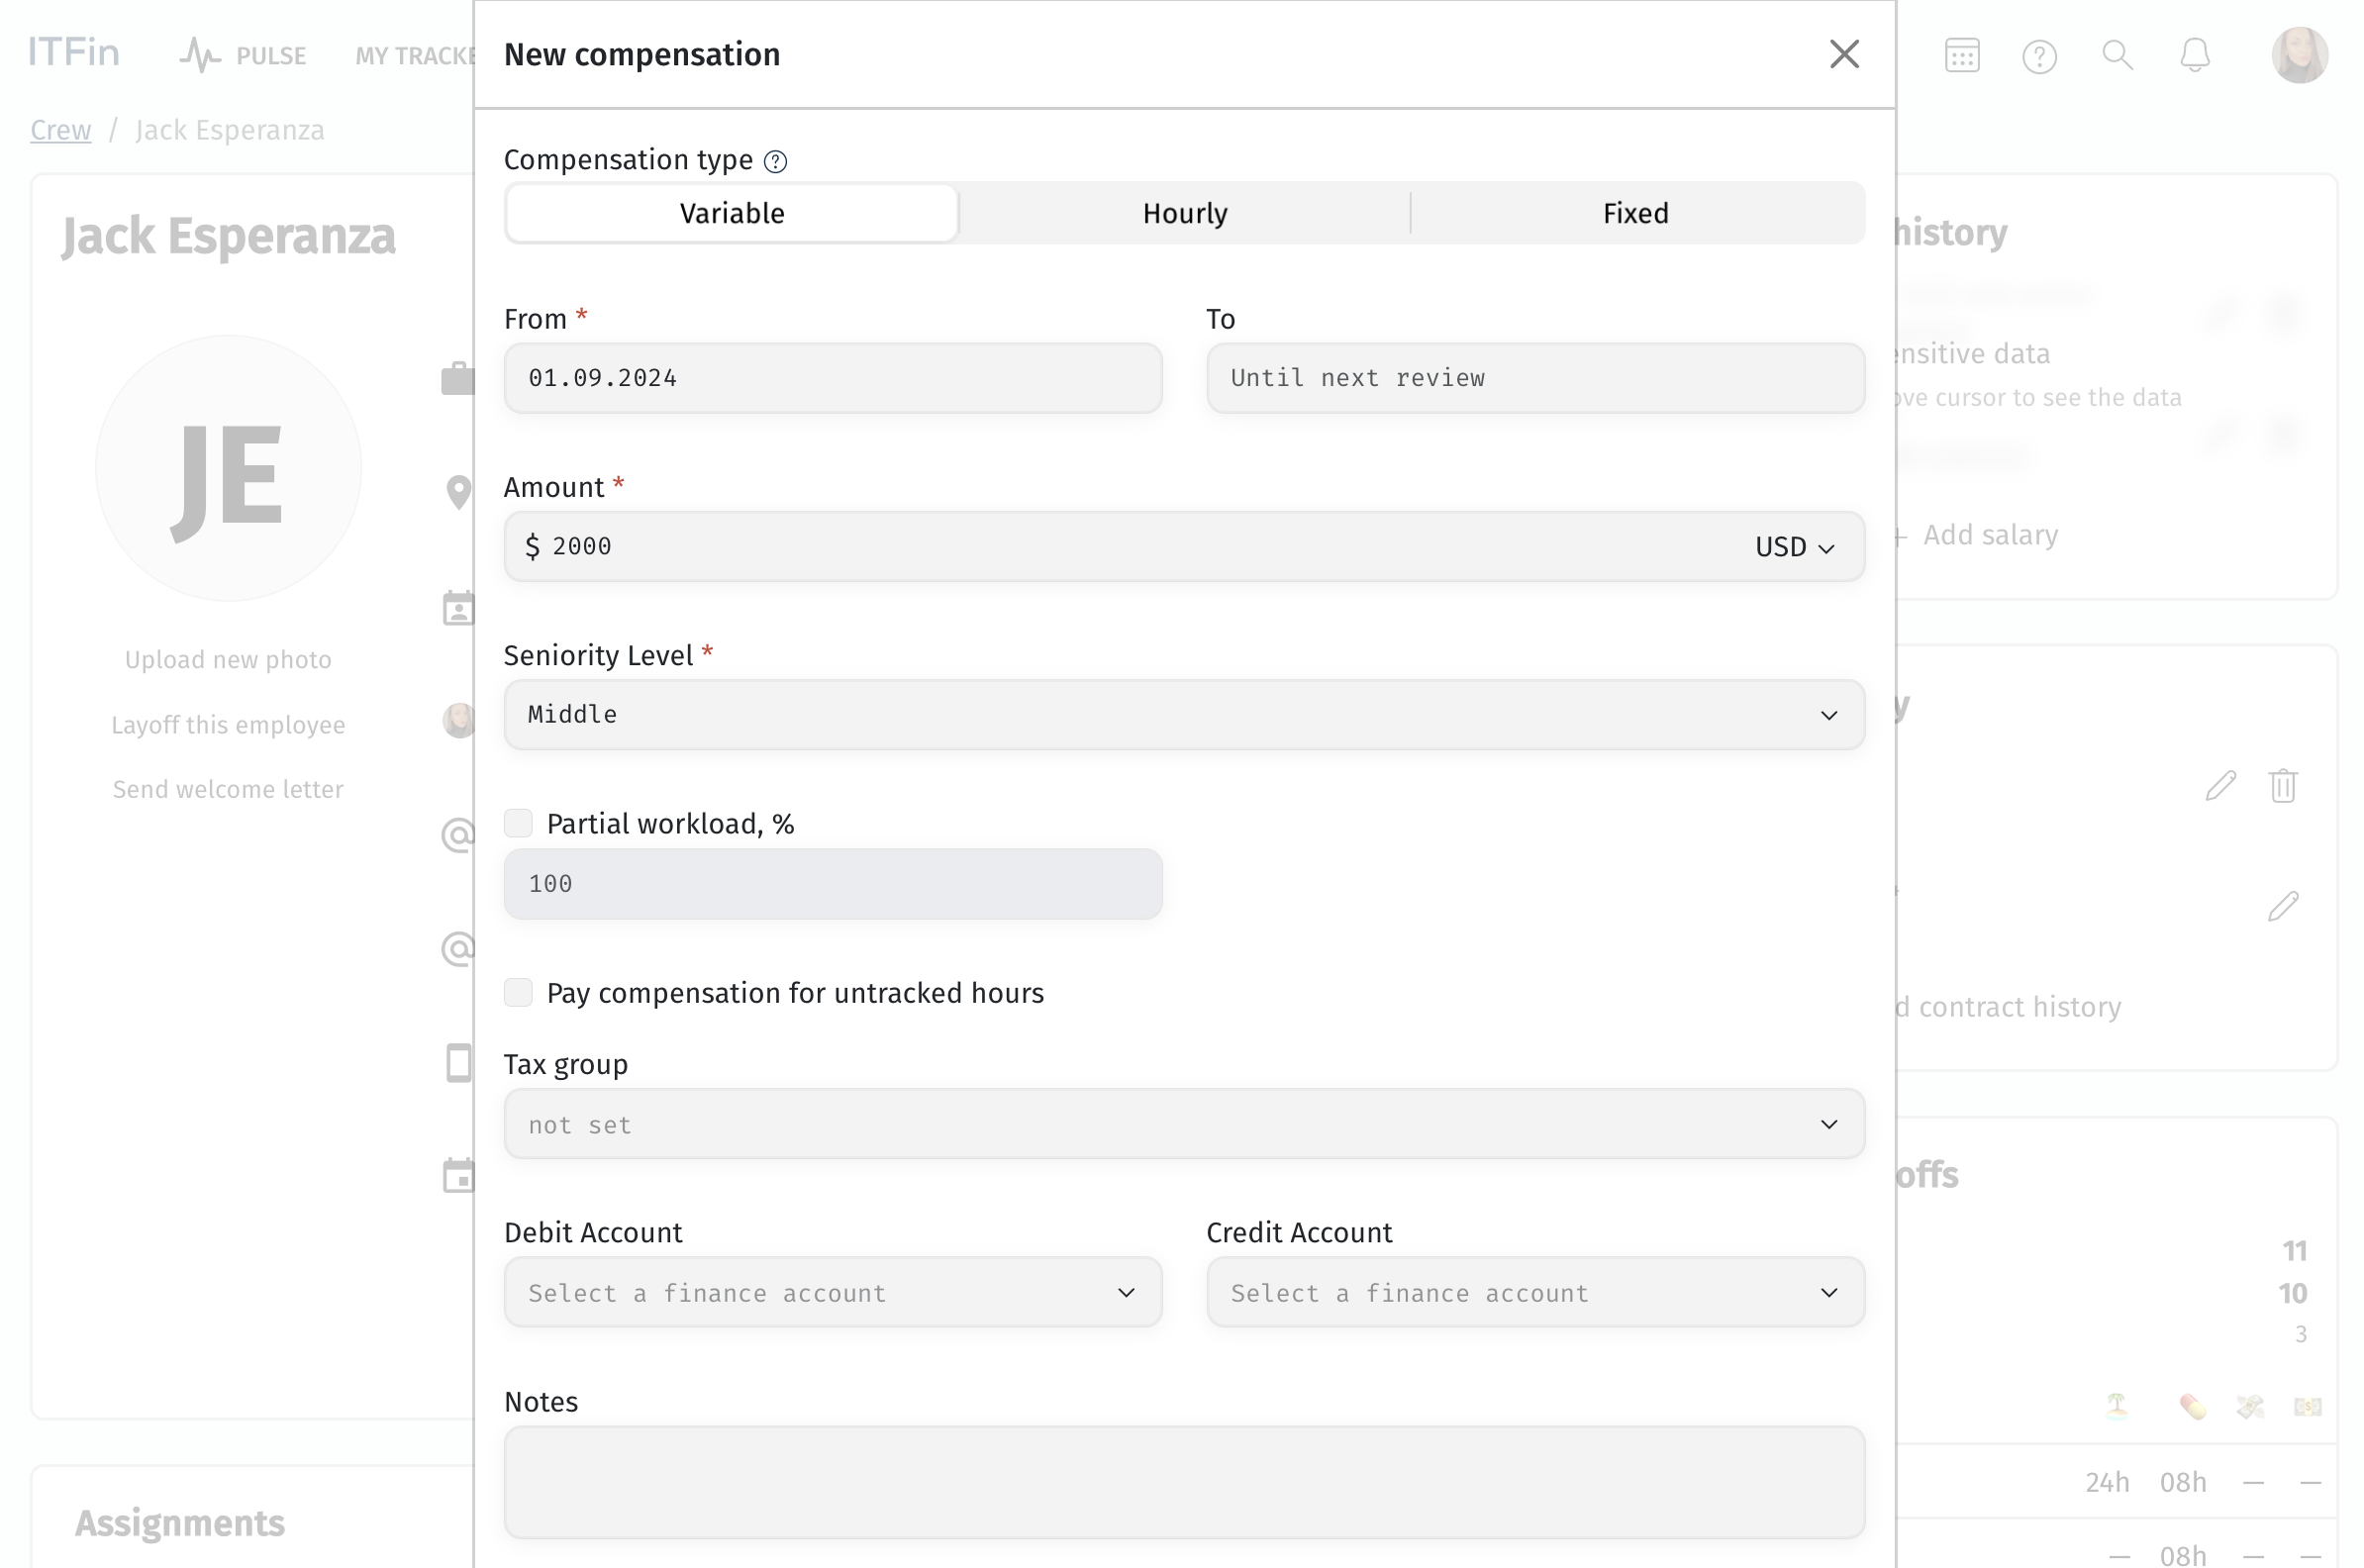Click the Pulse heartbeat icon
Screen dimensions: 2364x1568
click(x=199, y=55)
